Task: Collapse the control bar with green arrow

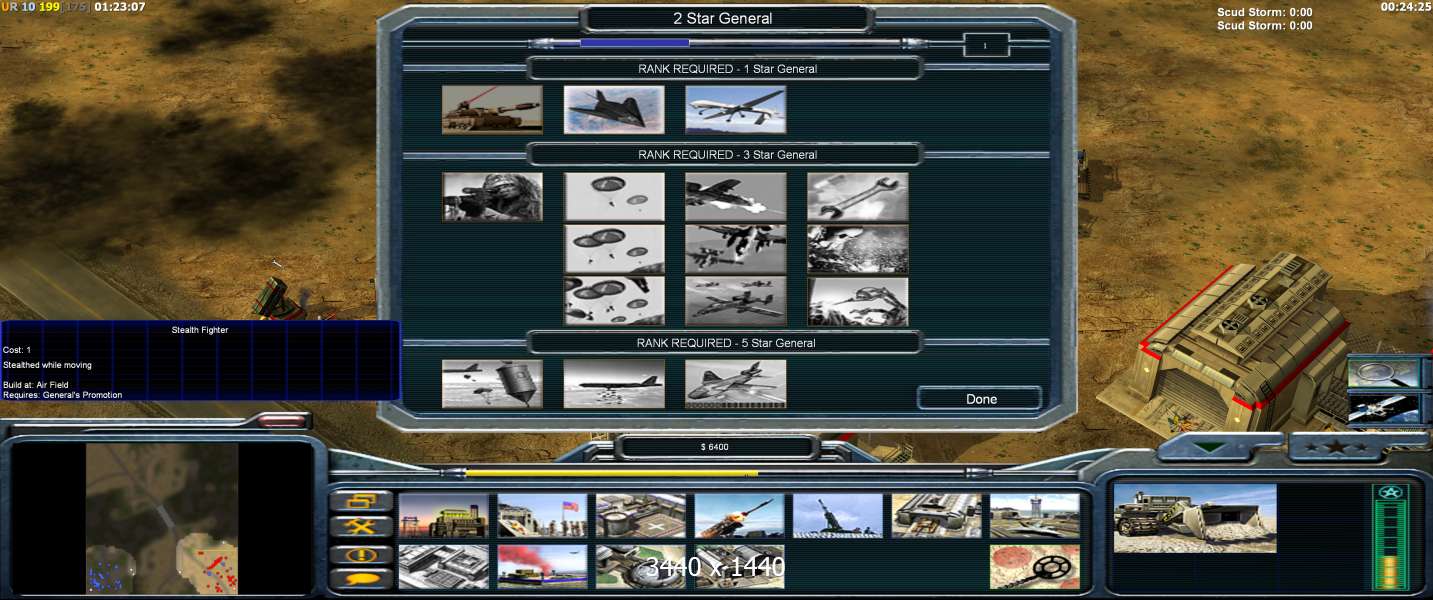Action: pyautogui.click(x=1211, y=448)
